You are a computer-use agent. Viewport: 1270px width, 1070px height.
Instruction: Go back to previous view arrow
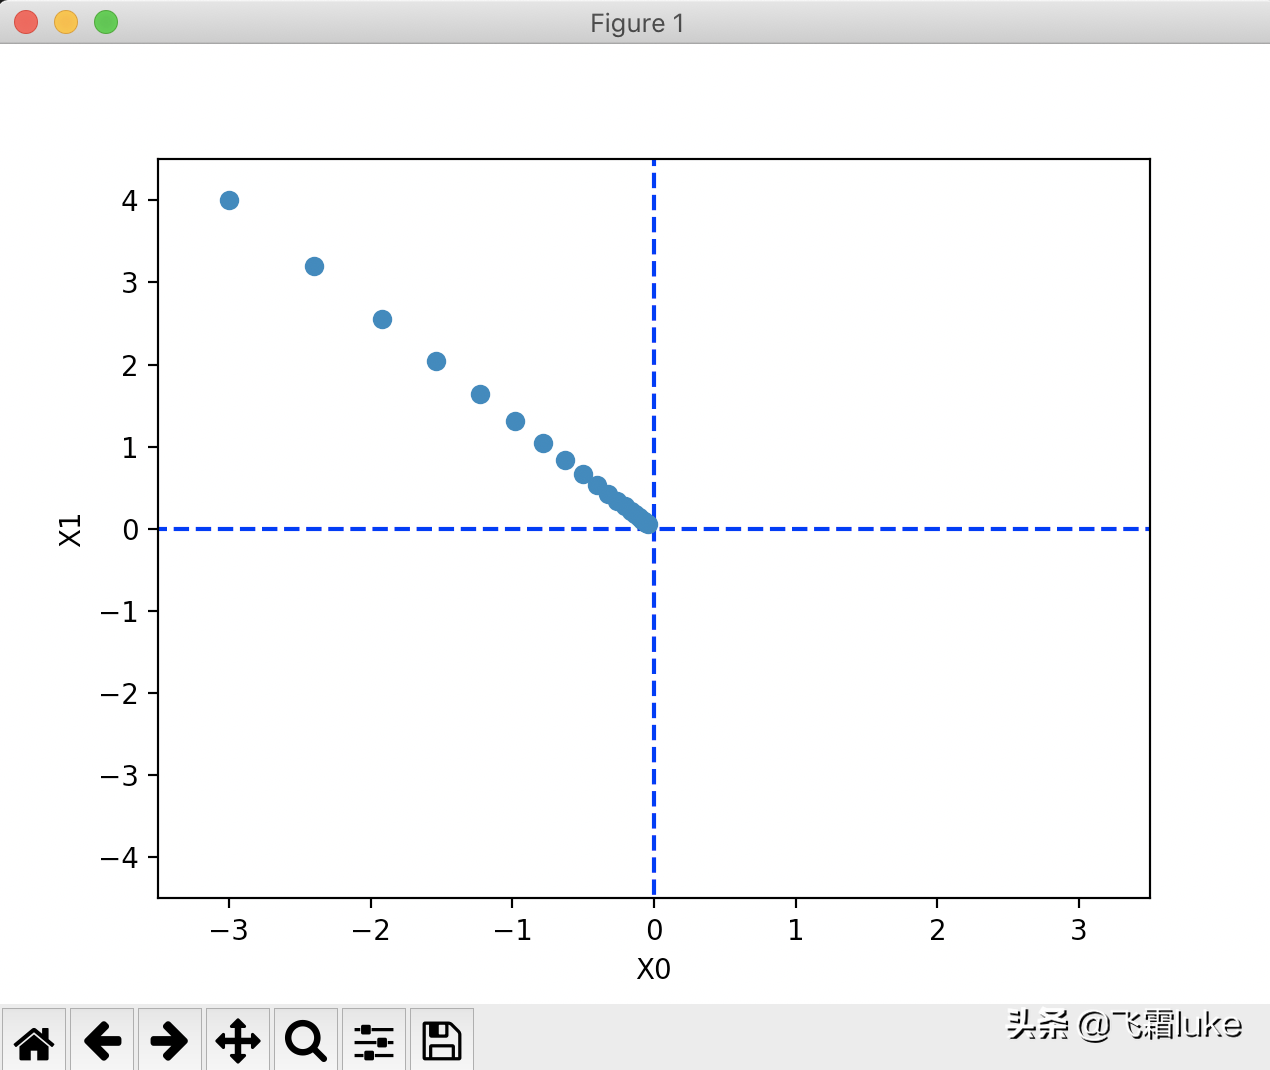click(102, 1041)
